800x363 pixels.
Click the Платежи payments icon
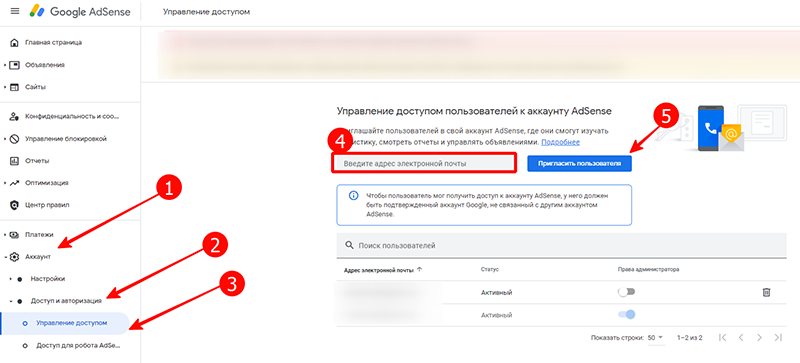point(15,235)
